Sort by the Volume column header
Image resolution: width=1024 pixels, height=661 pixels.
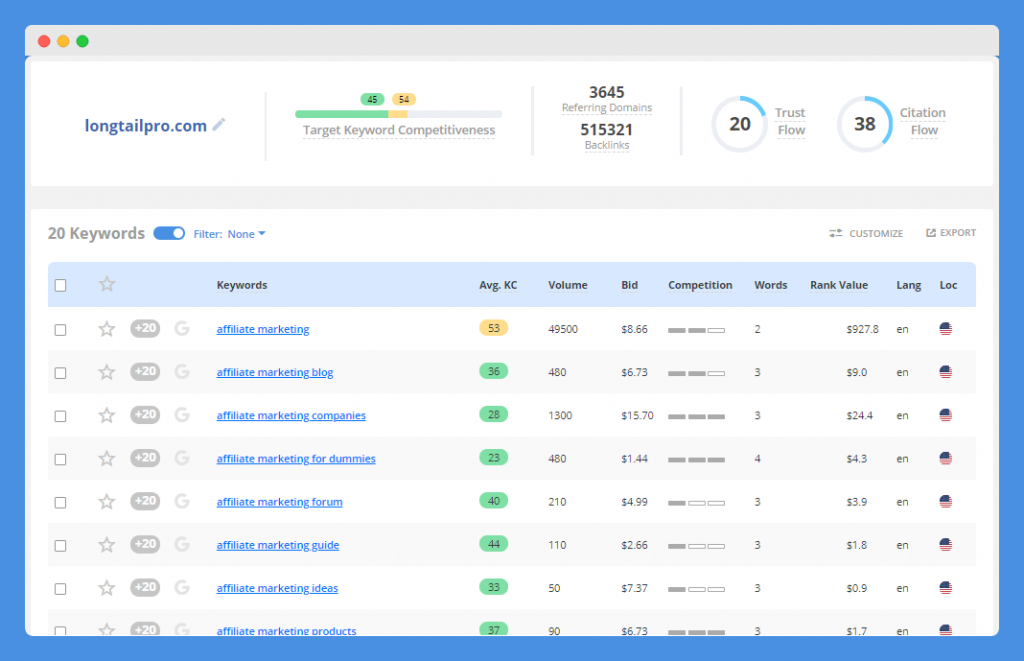tap(568, 285)
